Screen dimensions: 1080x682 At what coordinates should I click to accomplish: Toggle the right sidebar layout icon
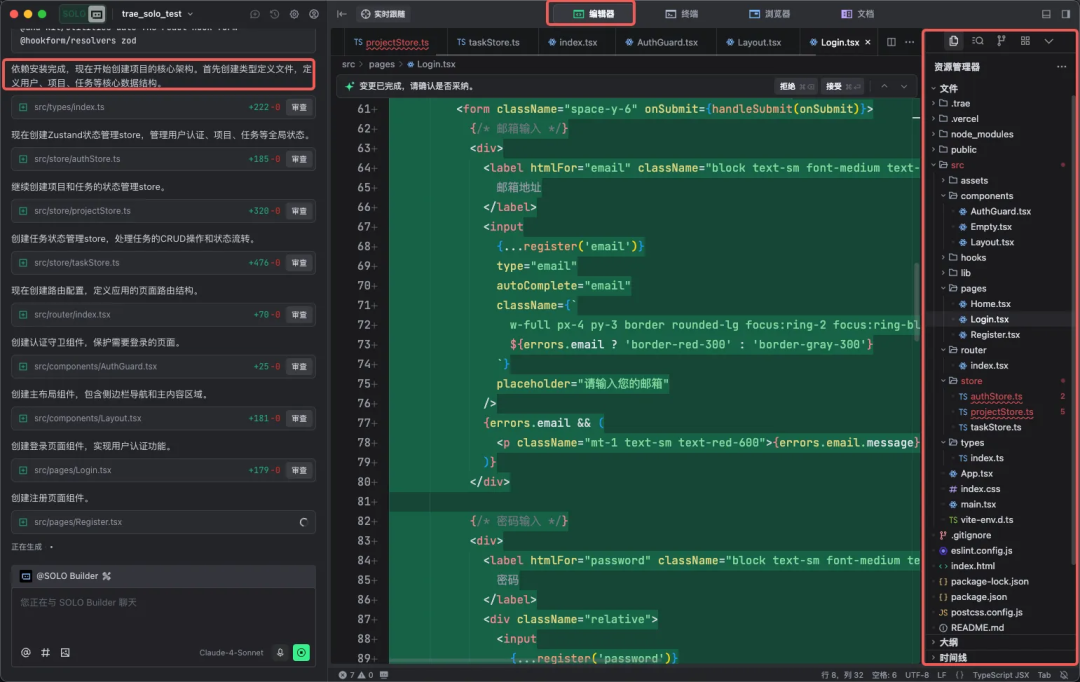[x=1066, y=14]
